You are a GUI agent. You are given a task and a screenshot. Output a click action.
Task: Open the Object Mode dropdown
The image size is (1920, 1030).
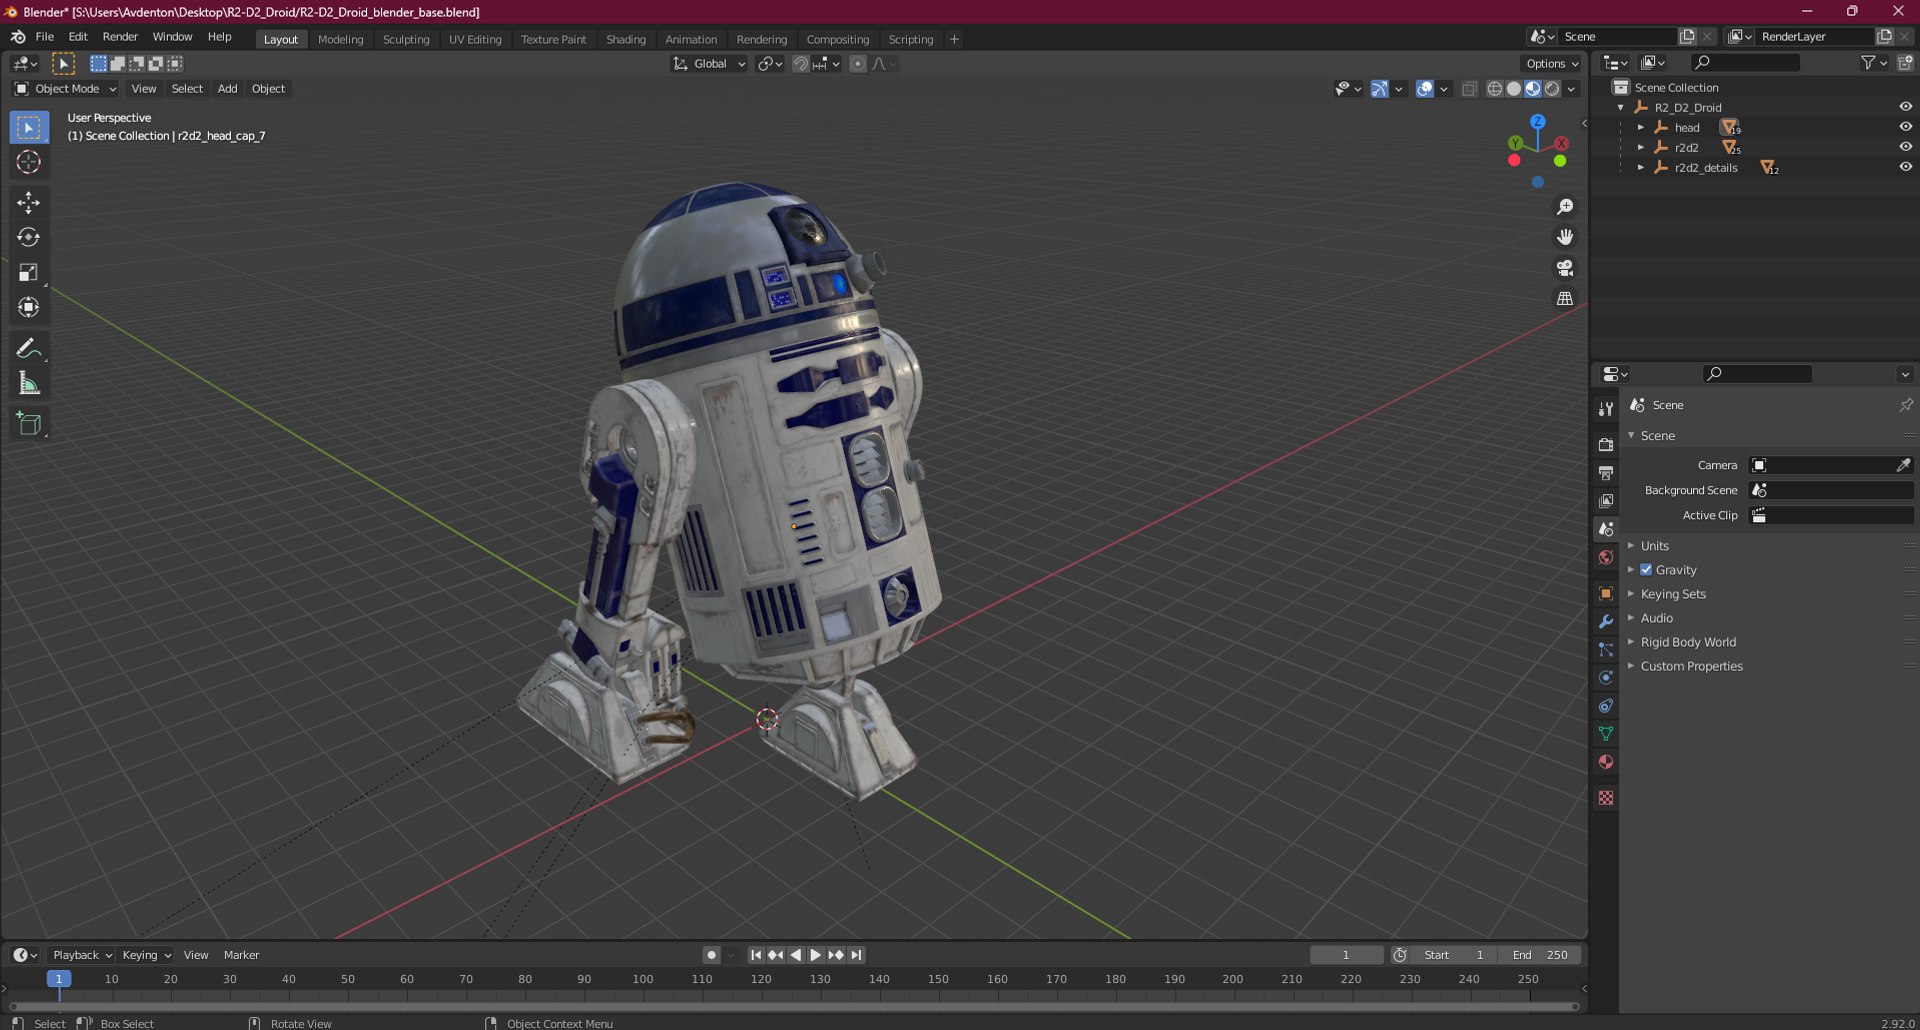point(65,89)
